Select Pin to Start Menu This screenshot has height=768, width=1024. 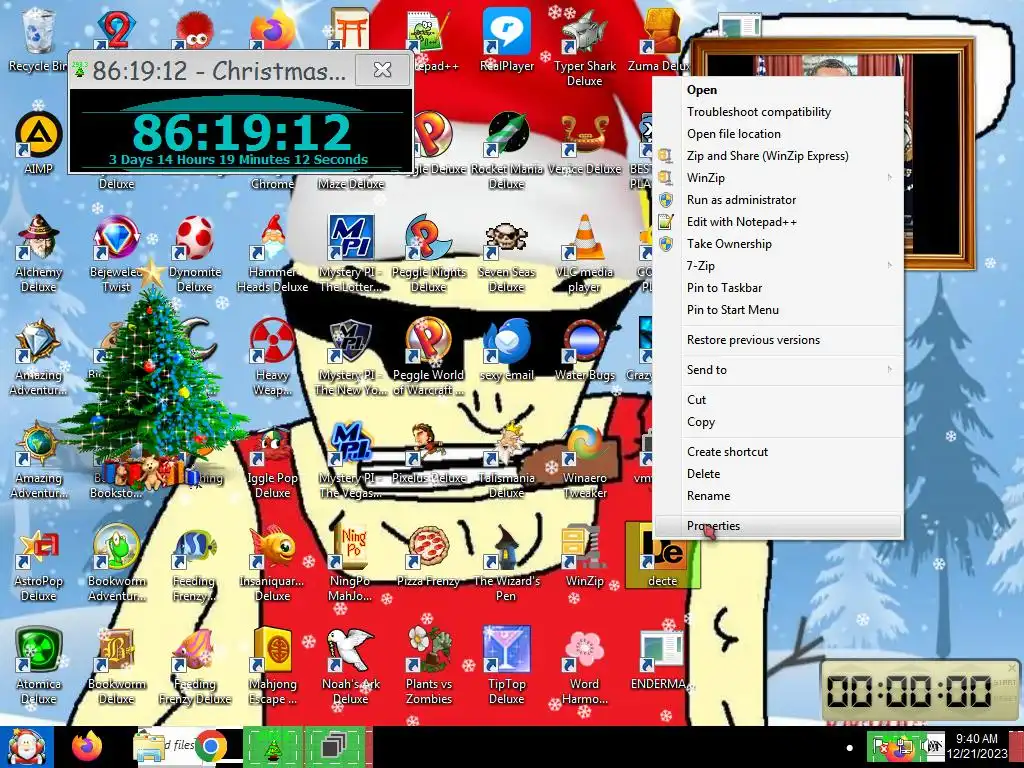[x=778, y=310]
